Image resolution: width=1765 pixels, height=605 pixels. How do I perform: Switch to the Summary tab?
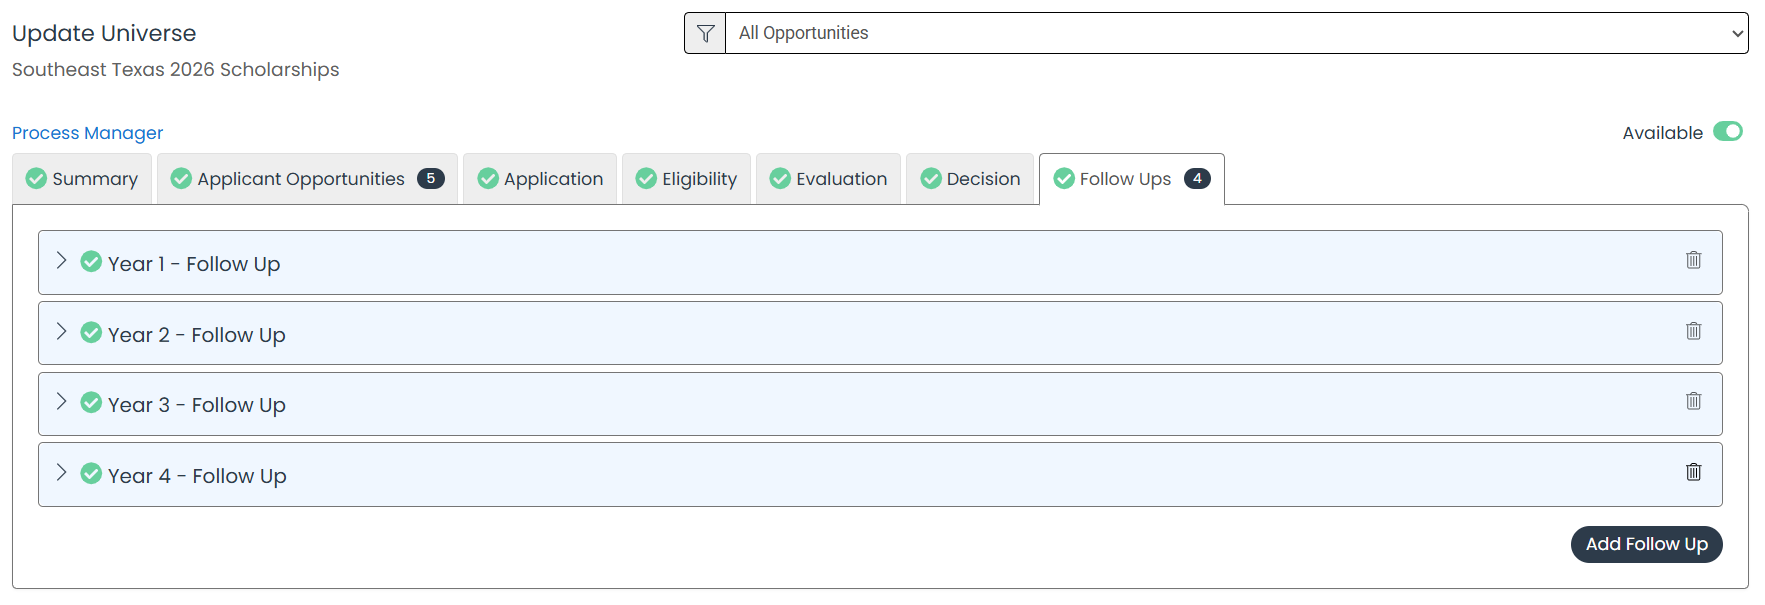coord(82,179)
